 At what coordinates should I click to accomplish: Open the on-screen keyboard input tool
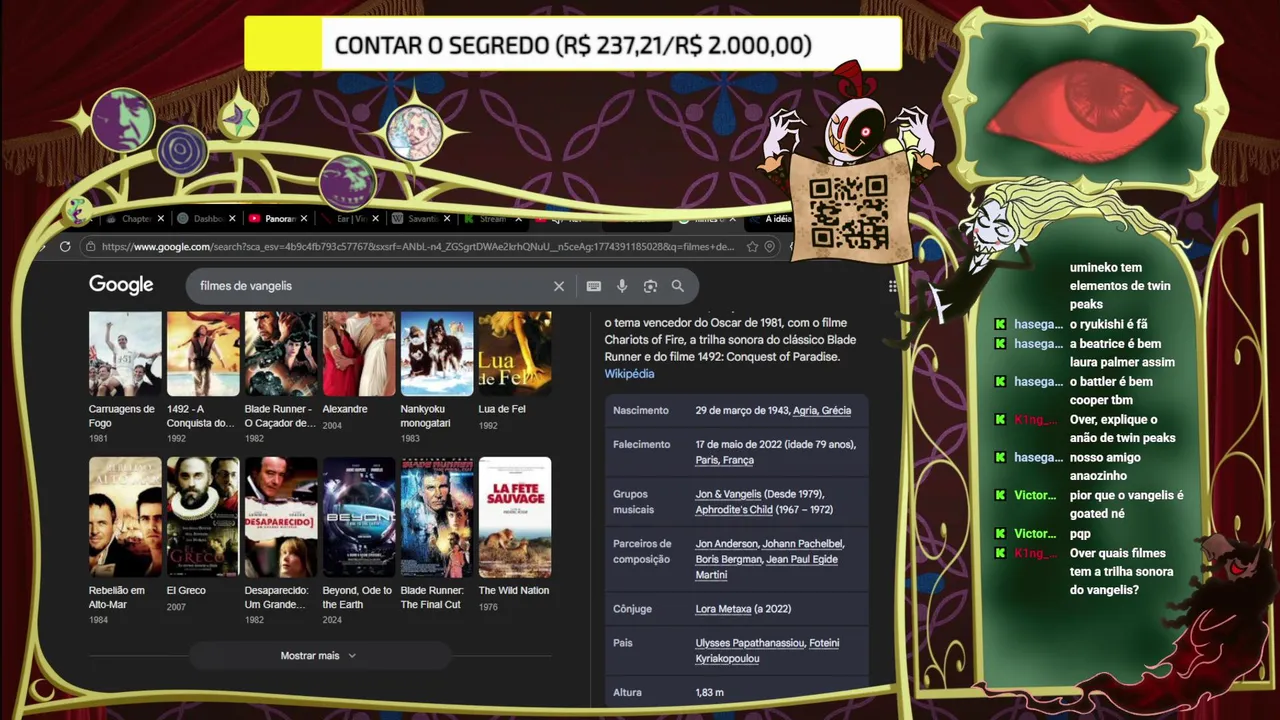[x=594, y=286]
